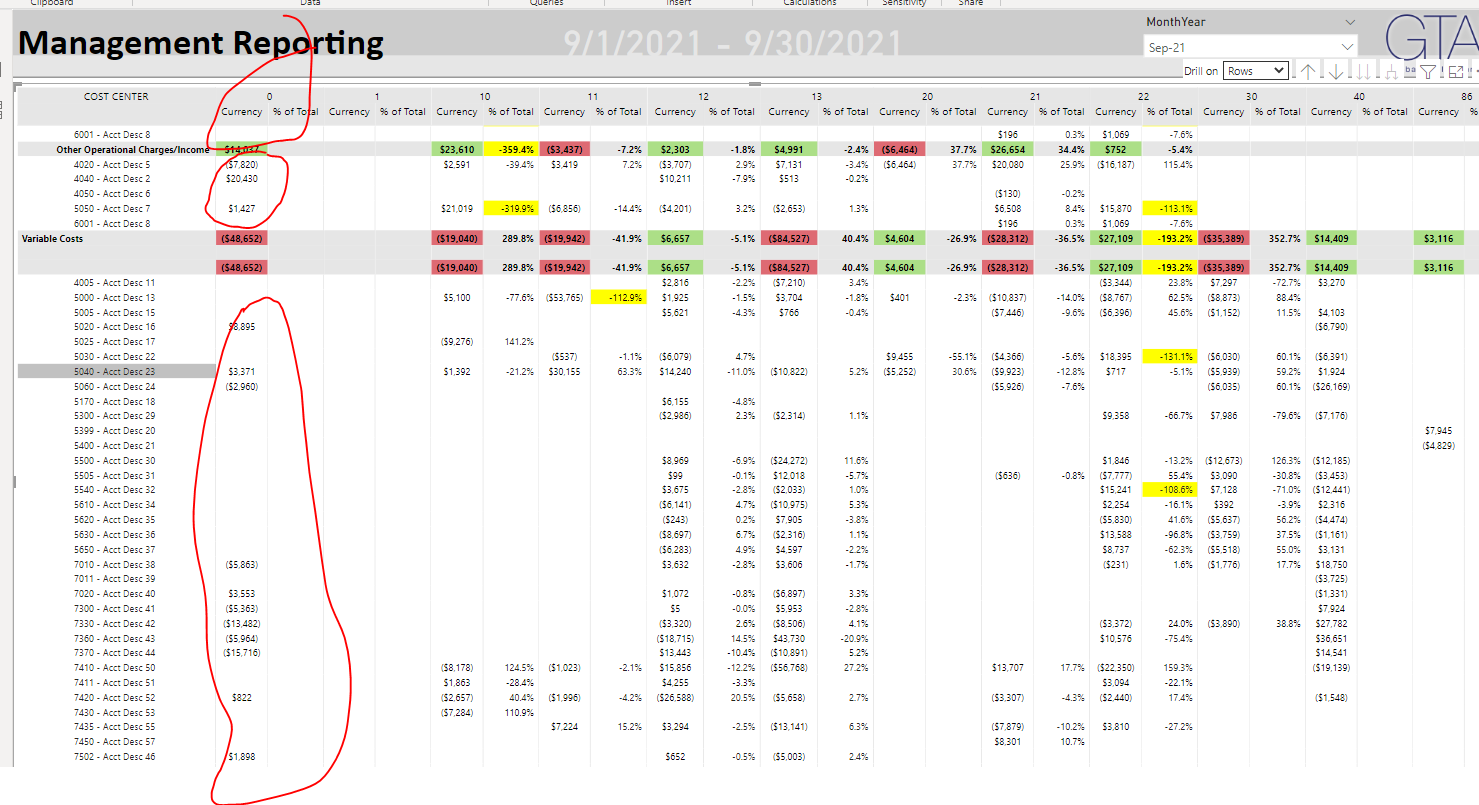Image resolution: width=1479 pixels, height=805 pixels.
Task: Select row 5540 - Acct Desc 32
Action: (115, 490)
